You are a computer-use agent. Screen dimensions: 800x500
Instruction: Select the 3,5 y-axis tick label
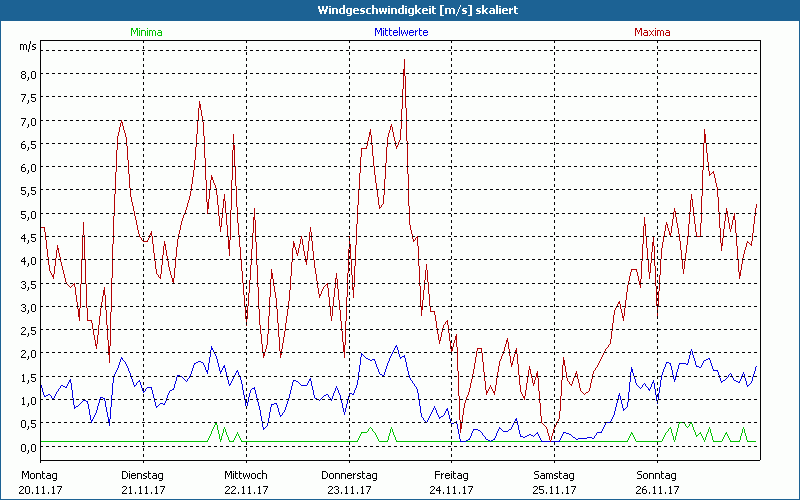pos(27,284)
